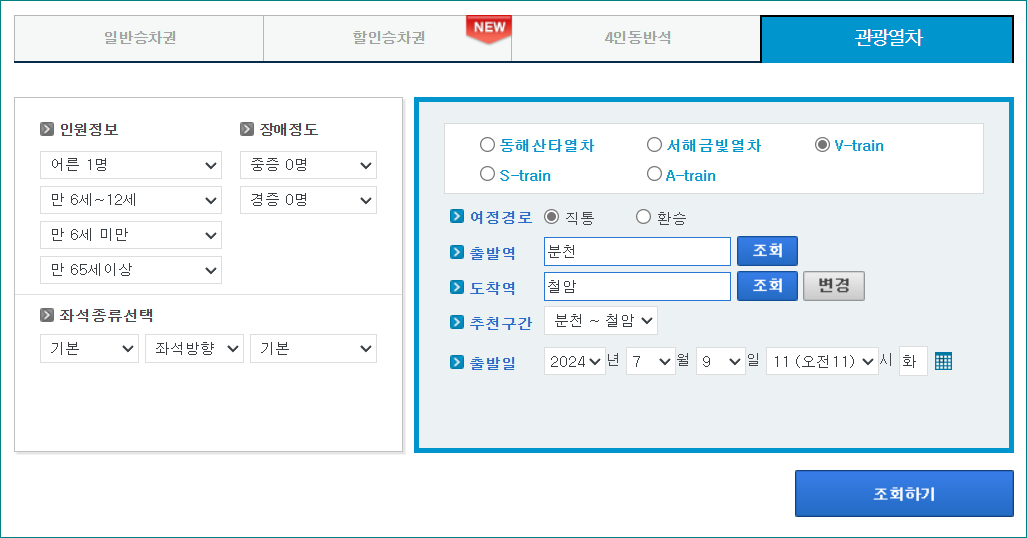1027x538 pixels.
Task: Switch to the 4인동반석 tab
Action: (x=636, y=38)
